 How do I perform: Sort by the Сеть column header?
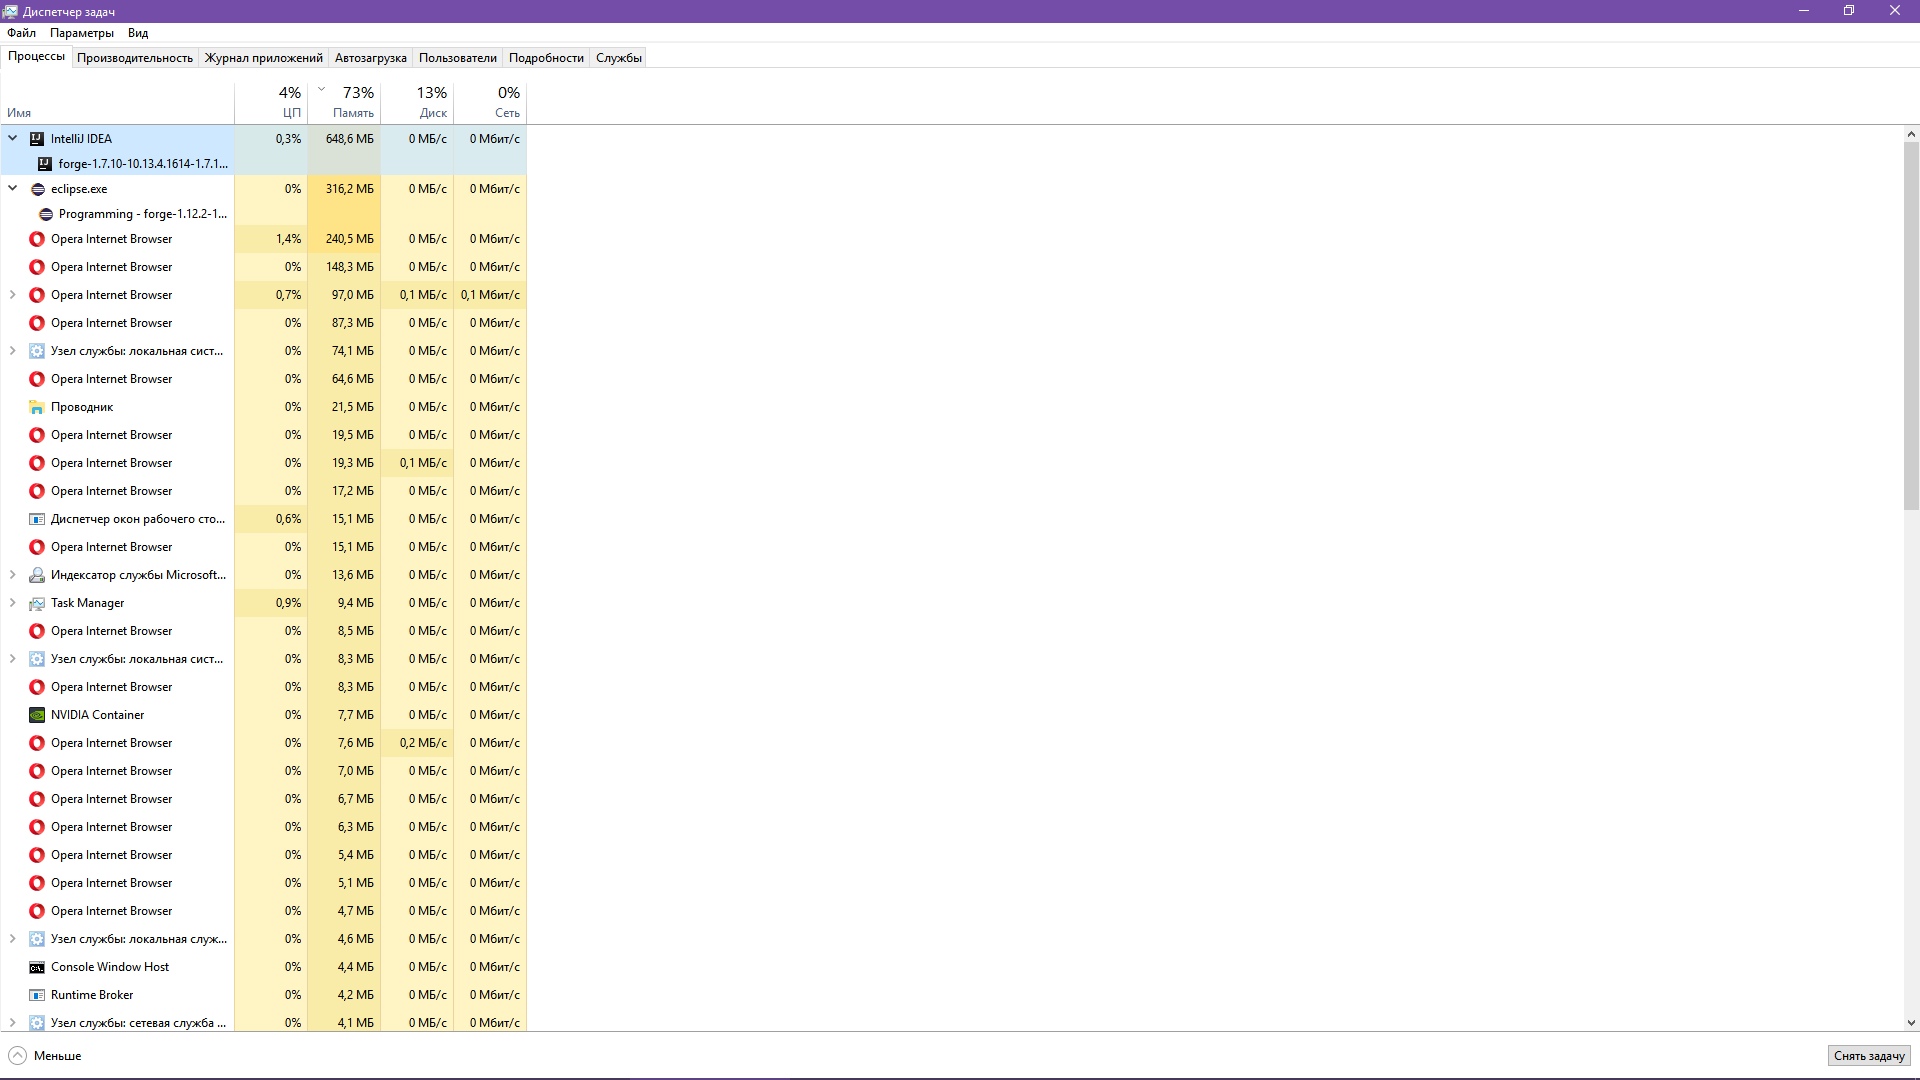click(x=490, y=103)
